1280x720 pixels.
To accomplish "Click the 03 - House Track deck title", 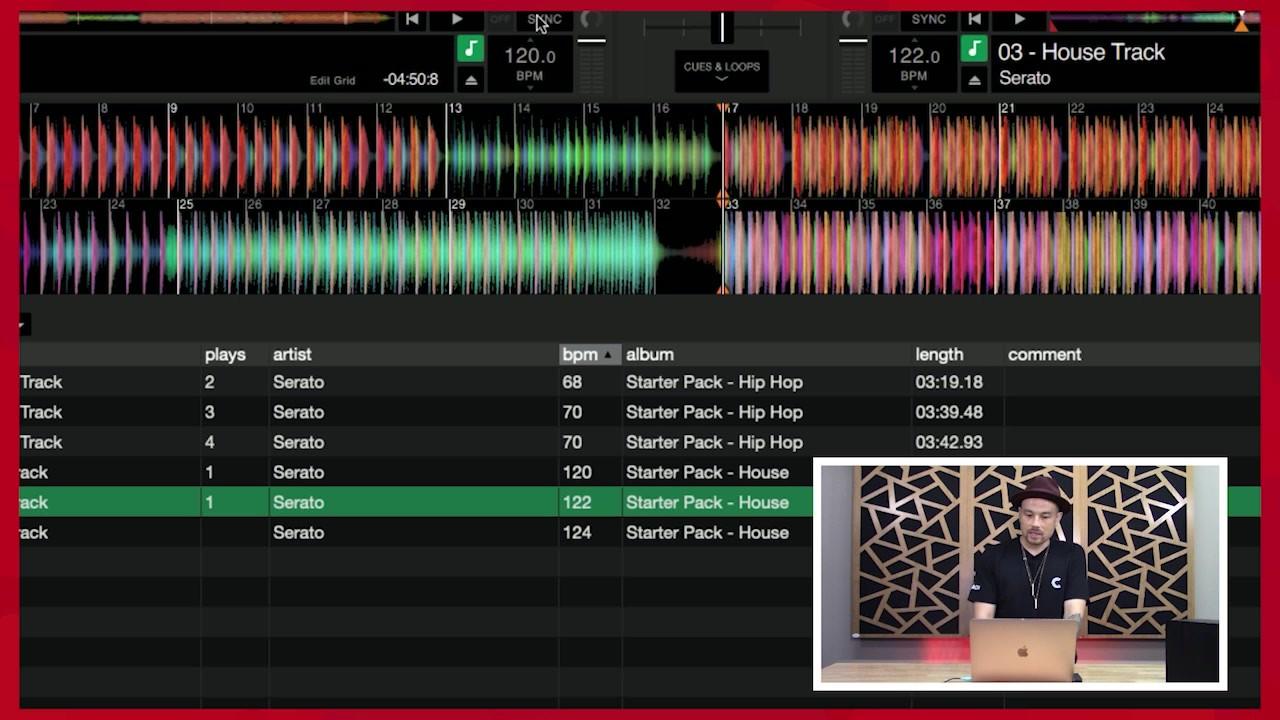I will pos(1081,52).
